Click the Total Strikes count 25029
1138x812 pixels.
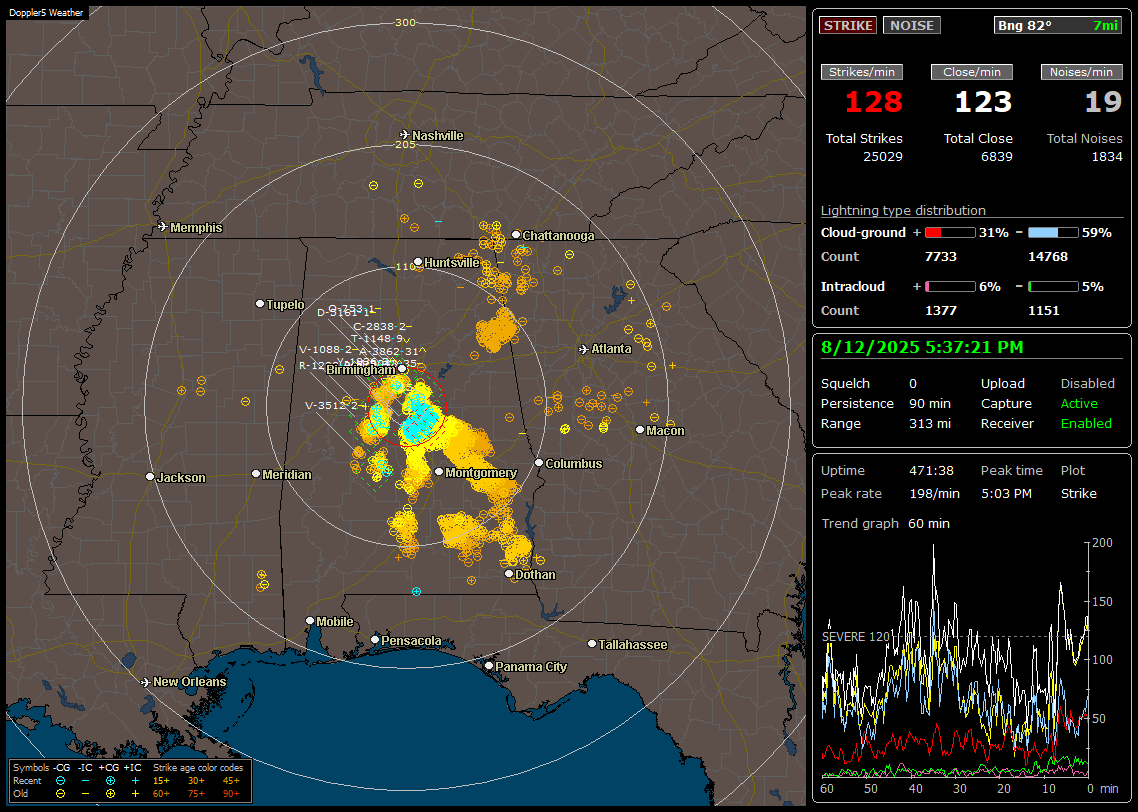(883, 157)
